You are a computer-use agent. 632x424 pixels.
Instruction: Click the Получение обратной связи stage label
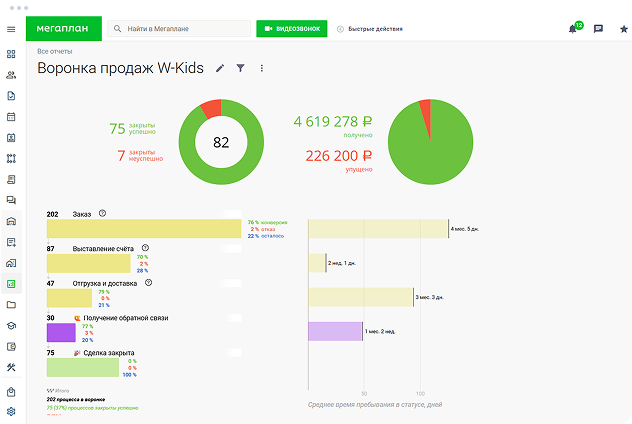tap(126, 318)
